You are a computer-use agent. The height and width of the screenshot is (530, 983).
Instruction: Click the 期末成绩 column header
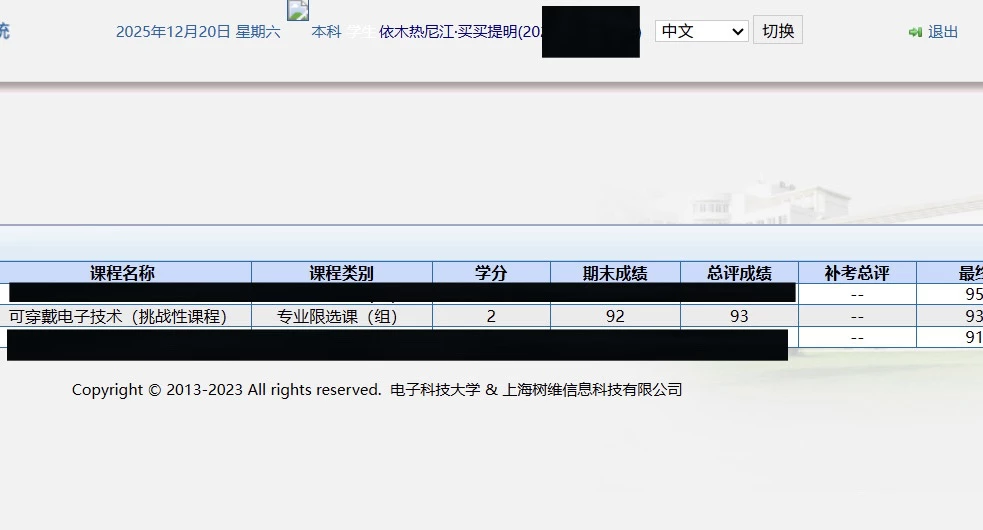click(x=615, y=273)
